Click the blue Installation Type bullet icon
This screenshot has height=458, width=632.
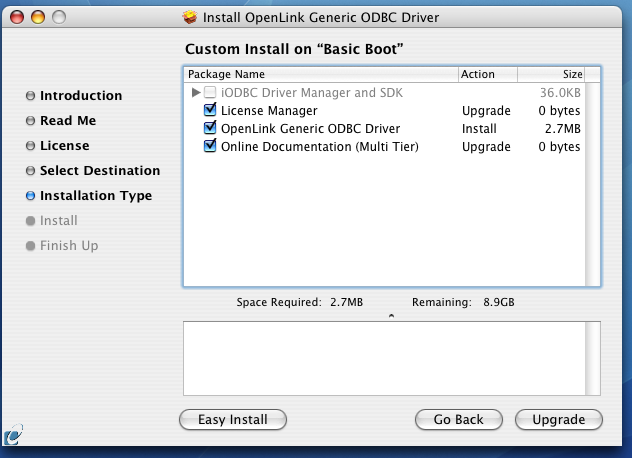[31, 196]
